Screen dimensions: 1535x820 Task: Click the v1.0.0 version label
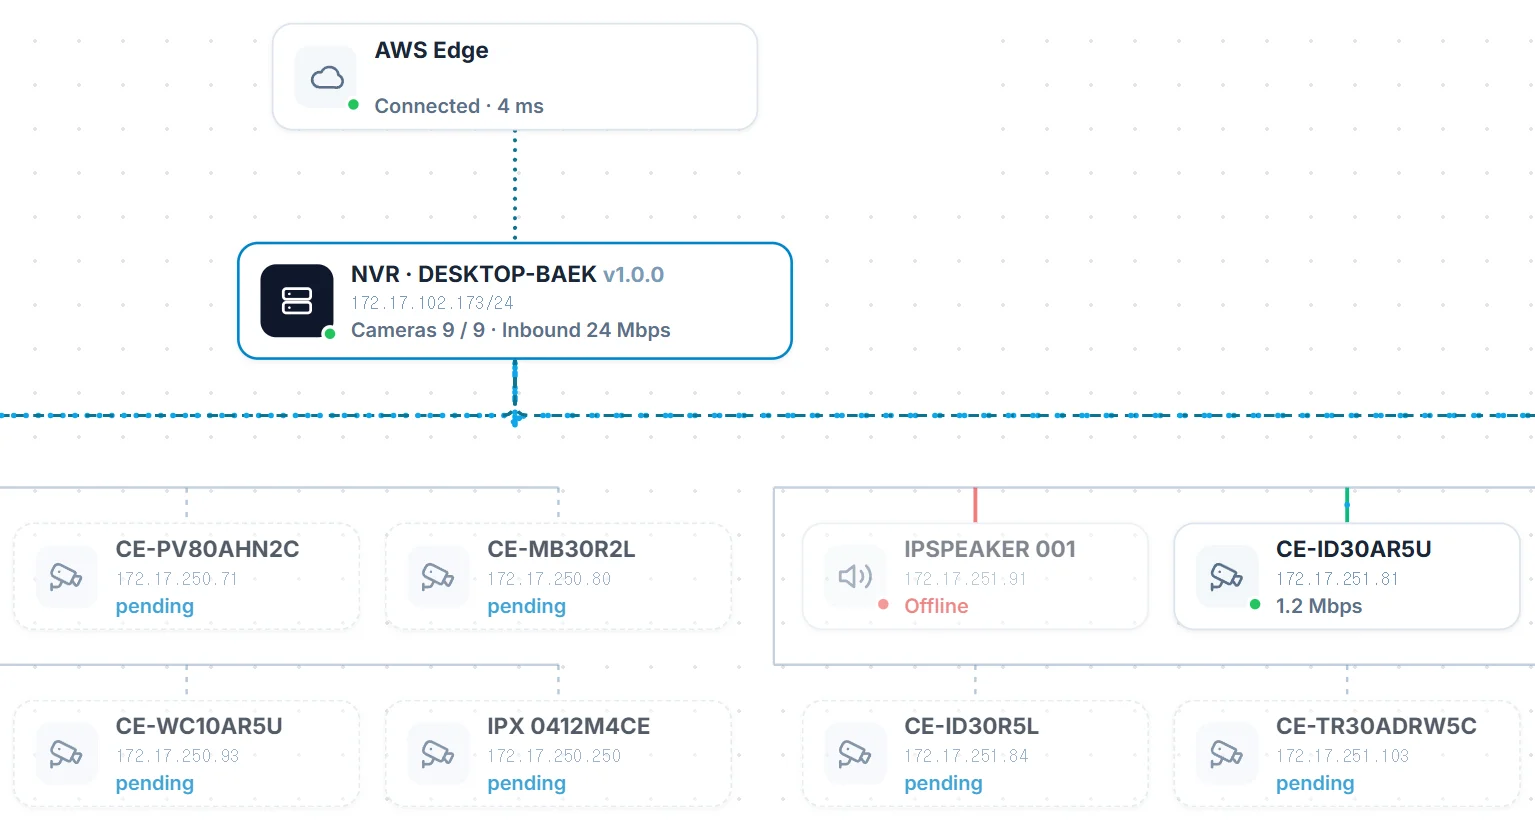[634, 274]
